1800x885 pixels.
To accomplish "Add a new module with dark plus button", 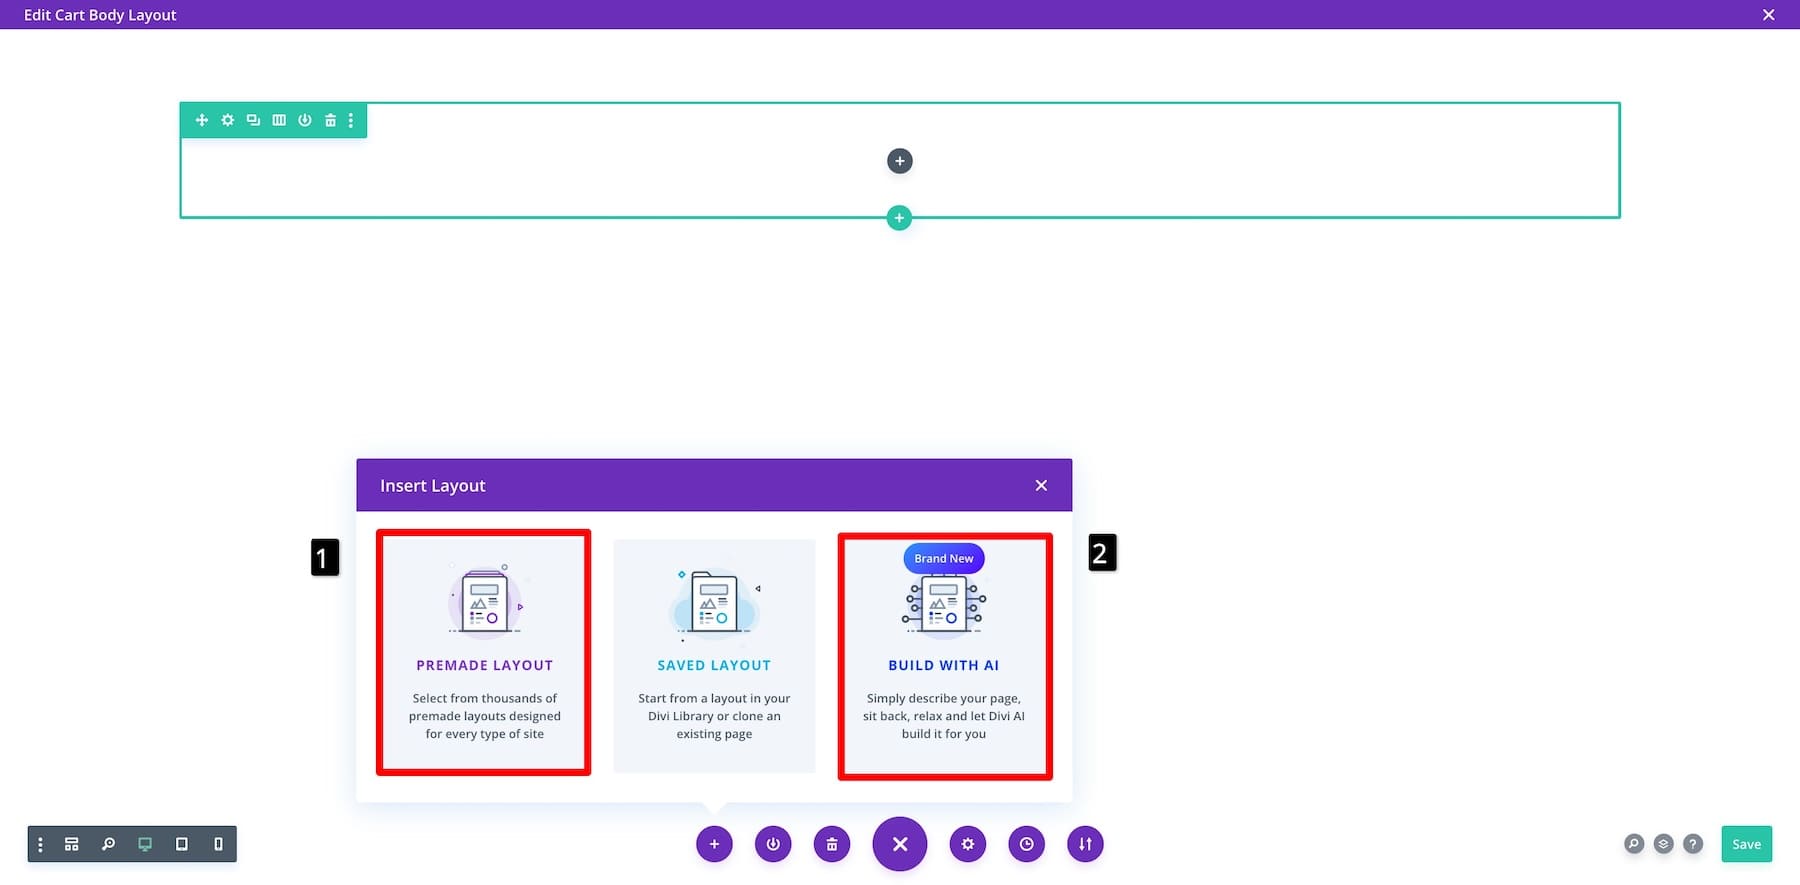I will click(x=899, y=161).
